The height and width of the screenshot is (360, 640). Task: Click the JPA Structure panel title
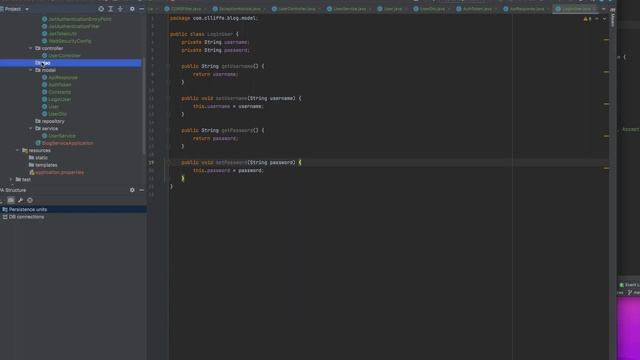click(x=13, y=190)
